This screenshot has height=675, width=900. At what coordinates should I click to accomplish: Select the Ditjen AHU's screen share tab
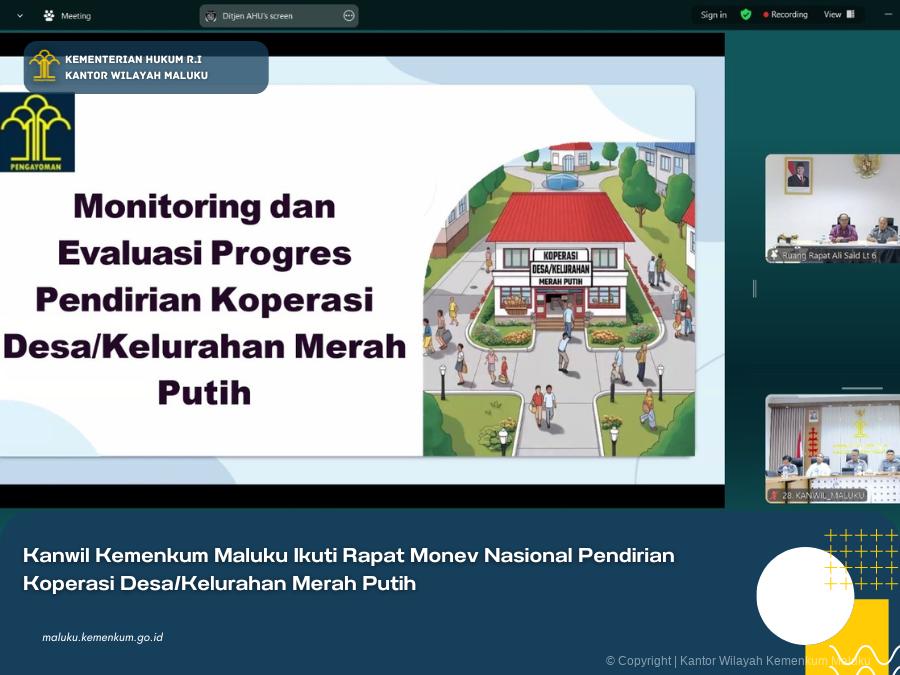[279, 16]
